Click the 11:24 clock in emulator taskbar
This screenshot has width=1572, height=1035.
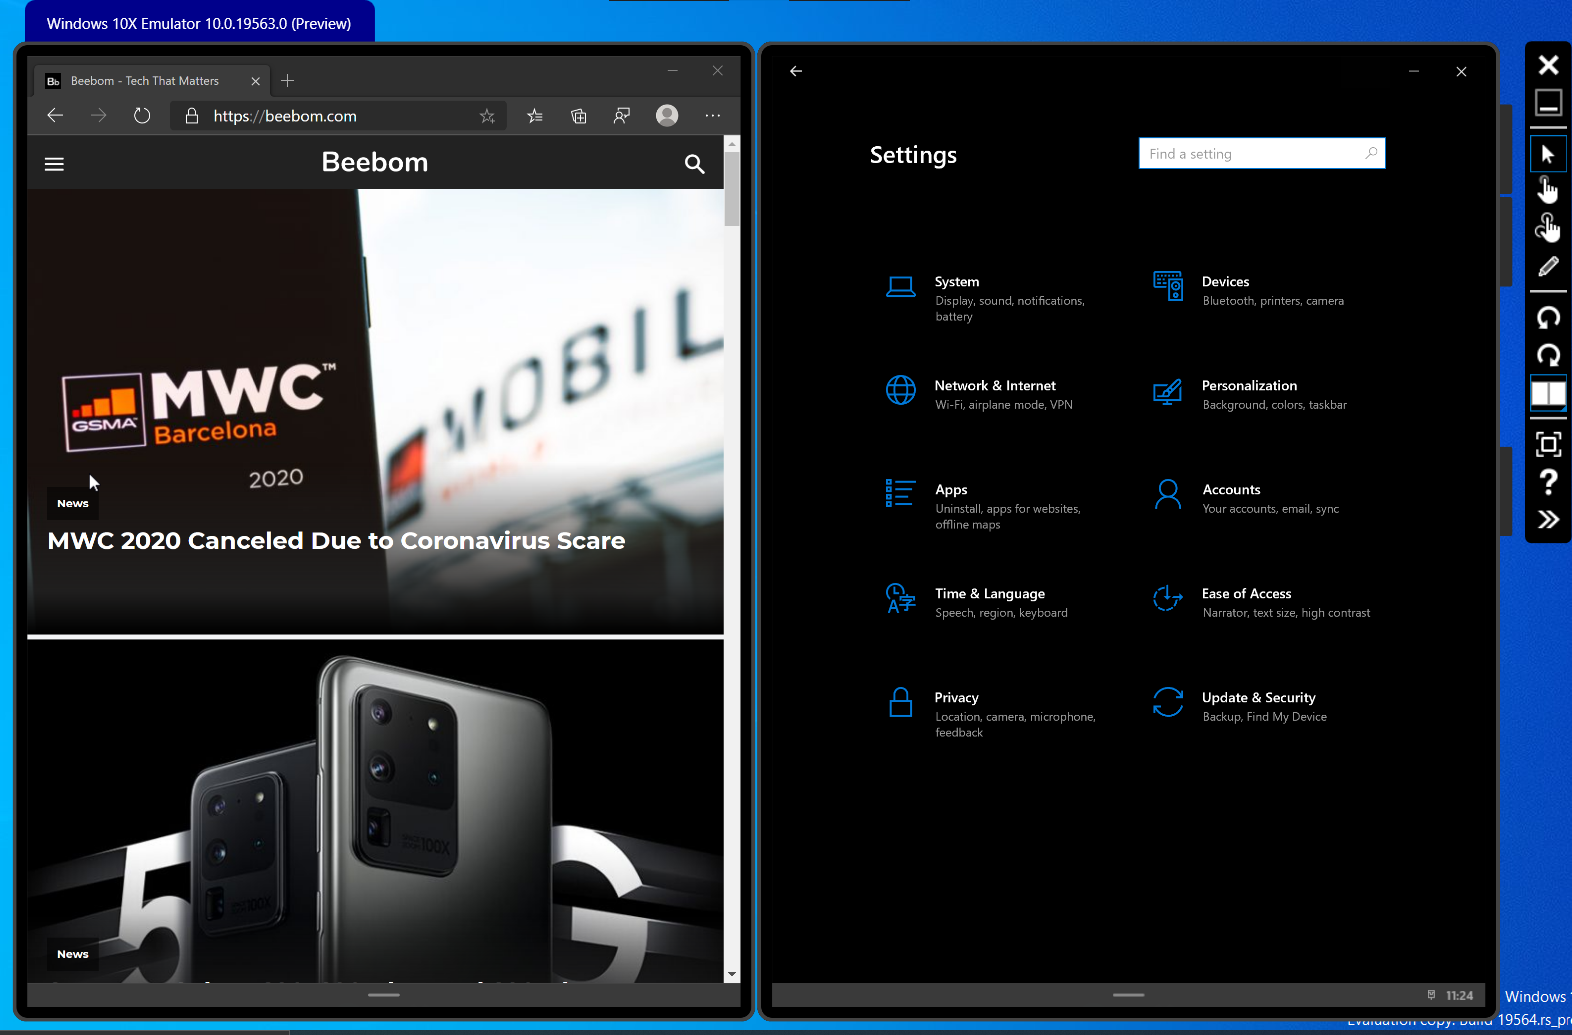(1459, 995)
